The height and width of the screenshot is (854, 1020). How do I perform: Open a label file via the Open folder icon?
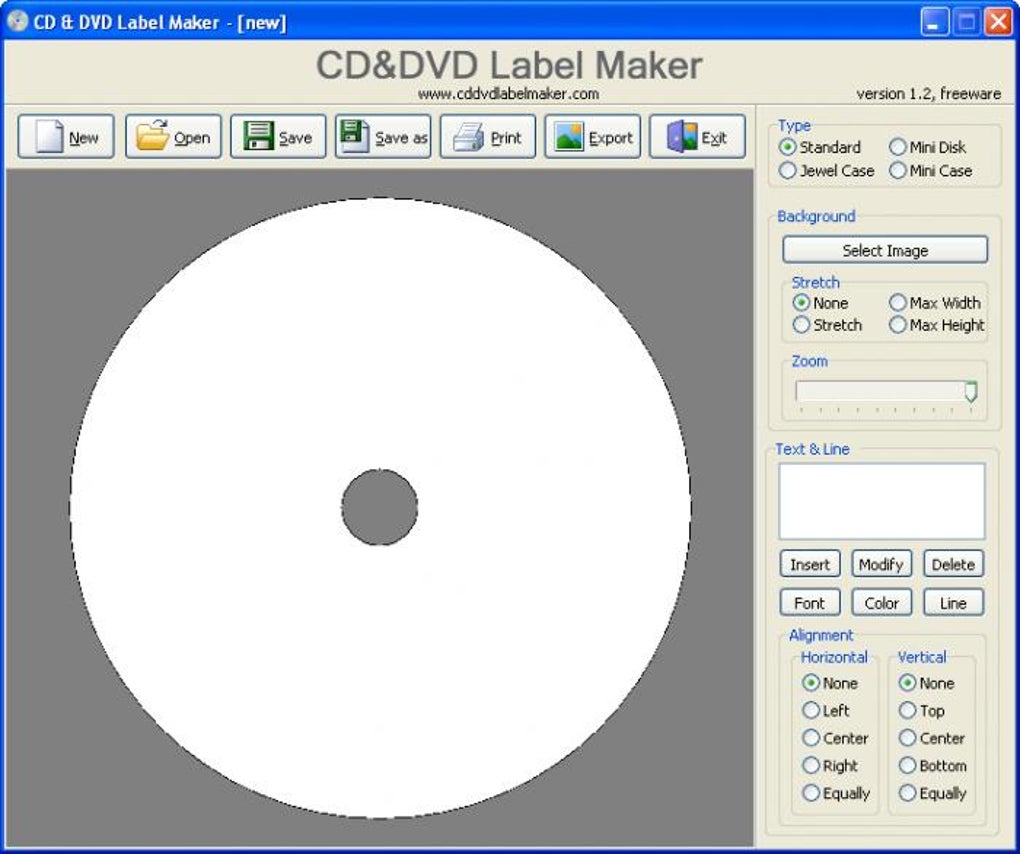(x=152, y=135)
